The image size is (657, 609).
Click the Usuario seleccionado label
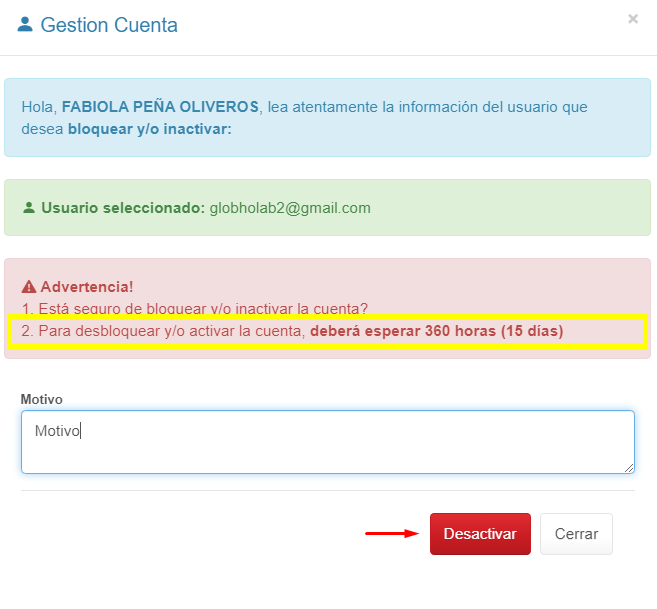(x=123, y=208)
